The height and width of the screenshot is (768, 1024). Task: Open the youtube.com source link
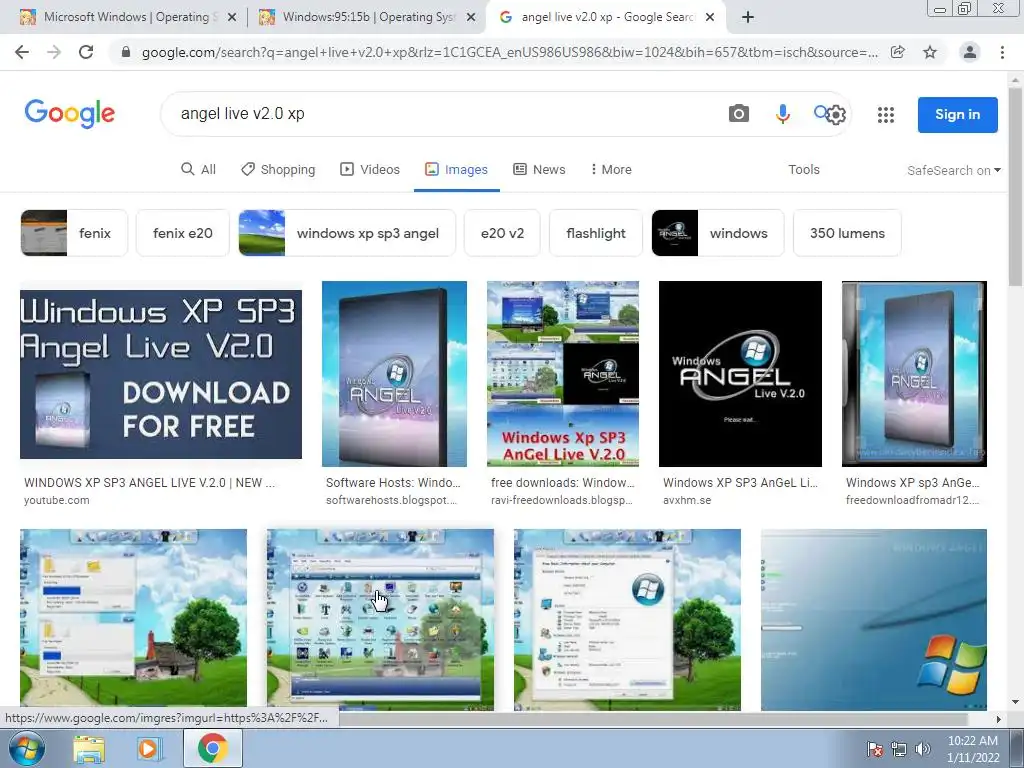(57, 500)
